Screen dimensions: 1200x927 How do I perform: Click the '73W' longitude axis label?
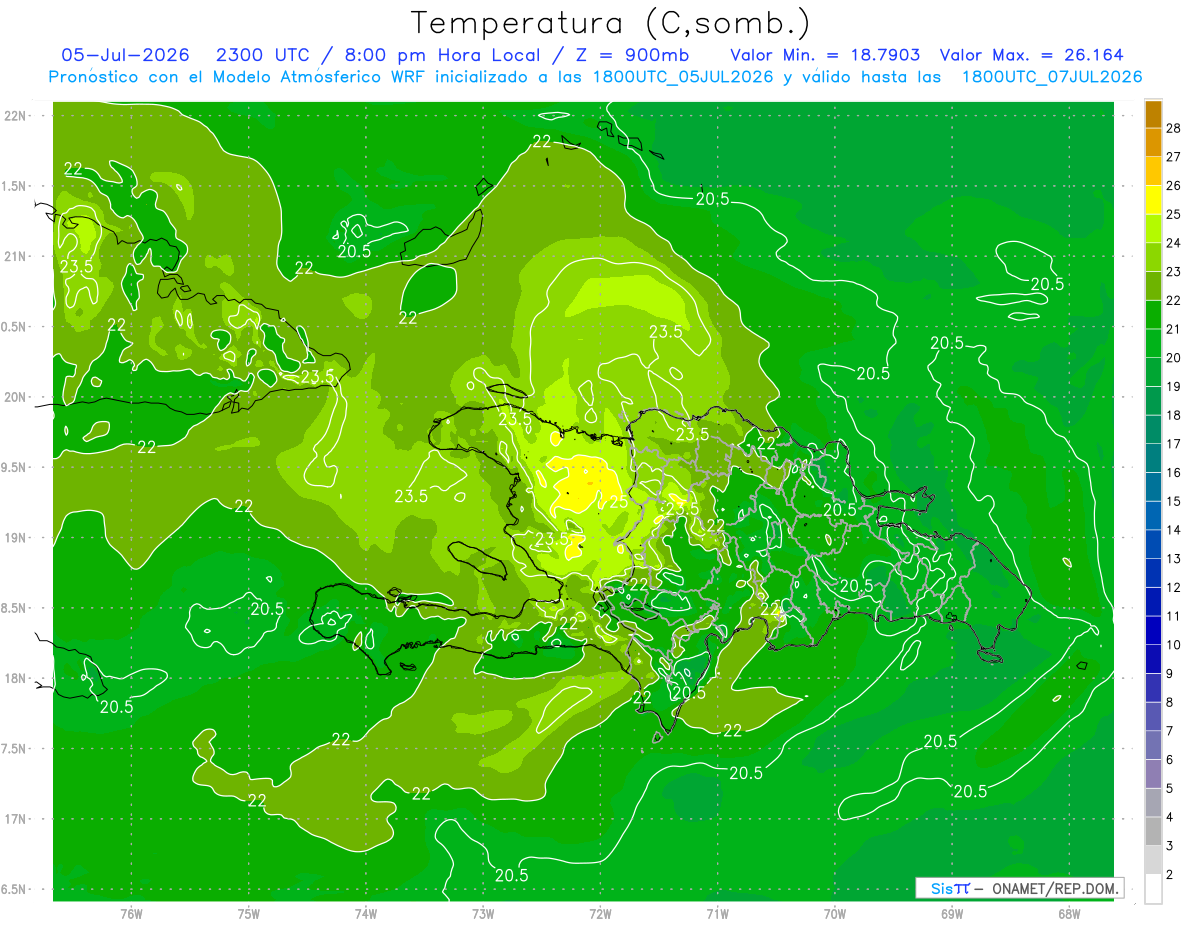(x=483, y=914)
